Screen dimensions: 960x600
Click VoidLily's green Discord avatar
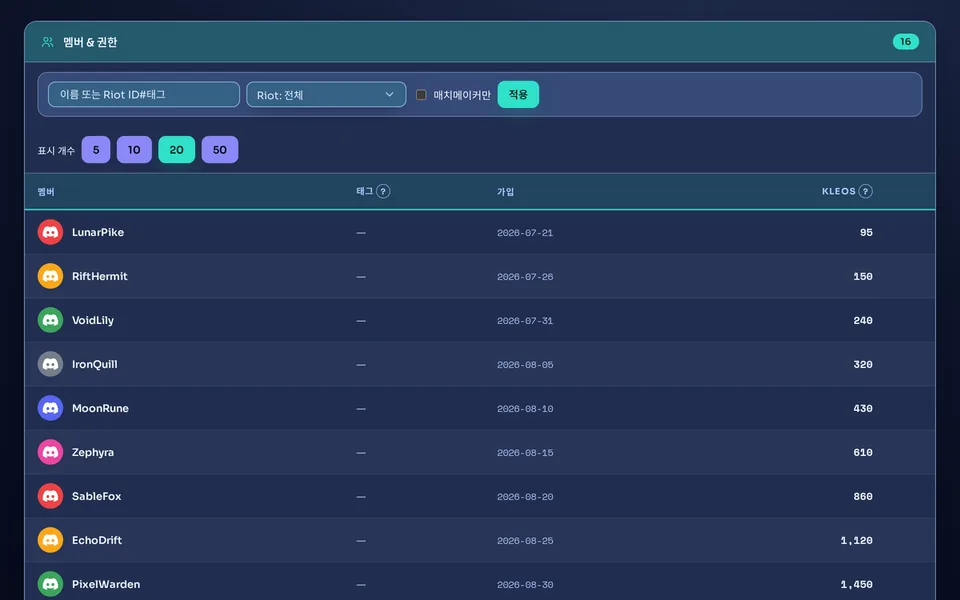[50, 320]
